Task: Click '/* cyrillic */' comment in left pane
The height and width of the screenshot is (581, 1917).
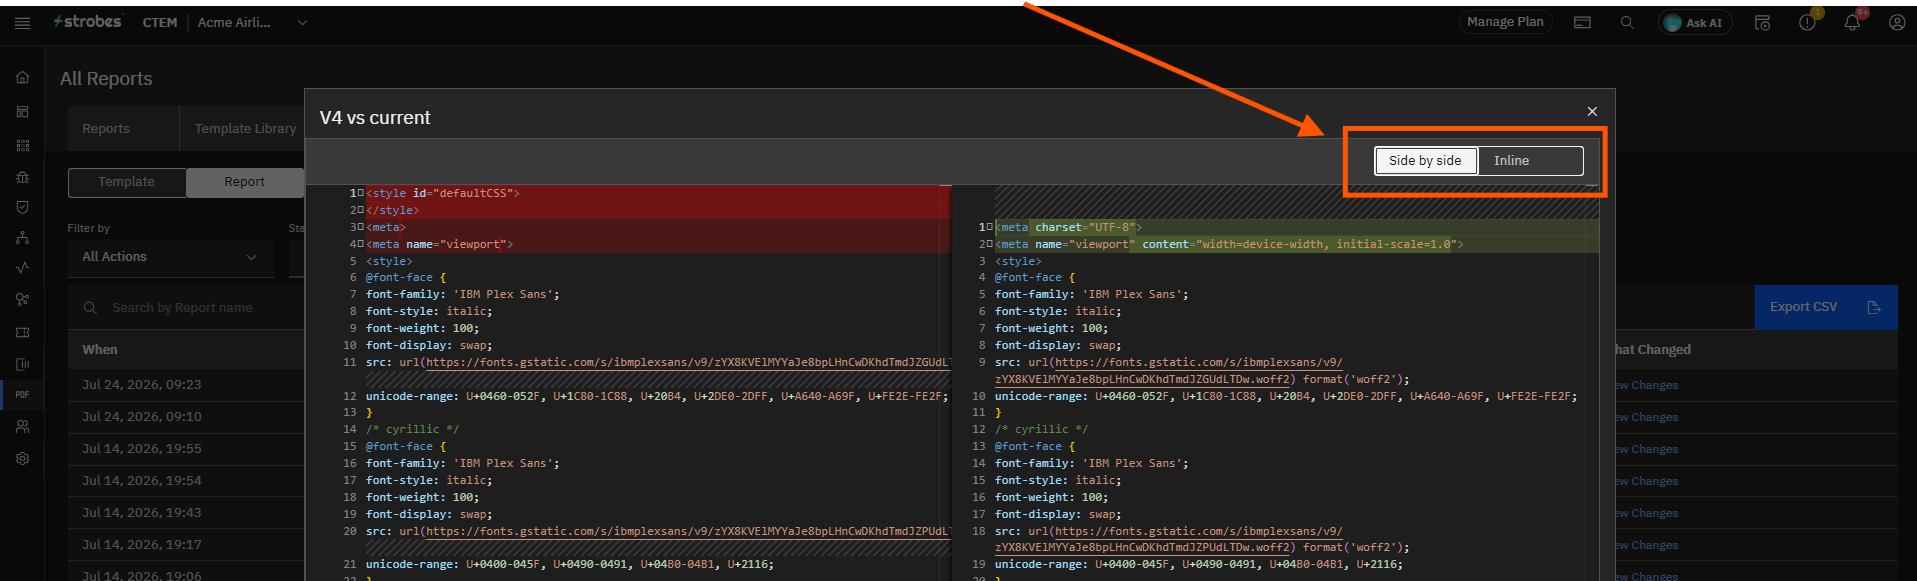Action: (x=413, y=429)
